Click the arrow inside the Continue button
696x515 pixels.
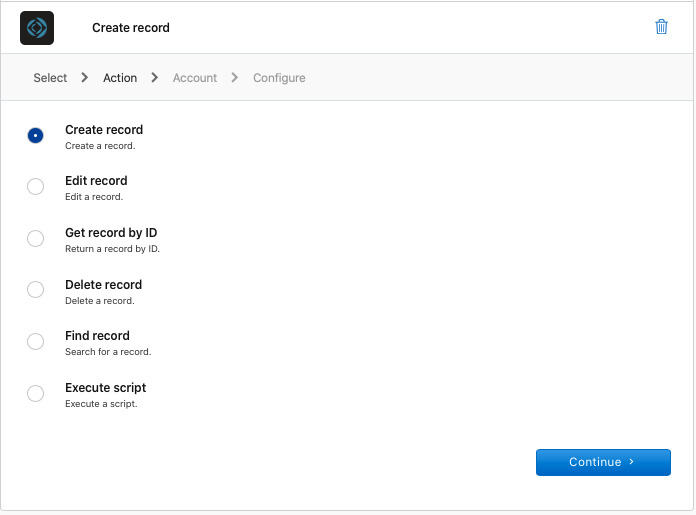point(632,462)
